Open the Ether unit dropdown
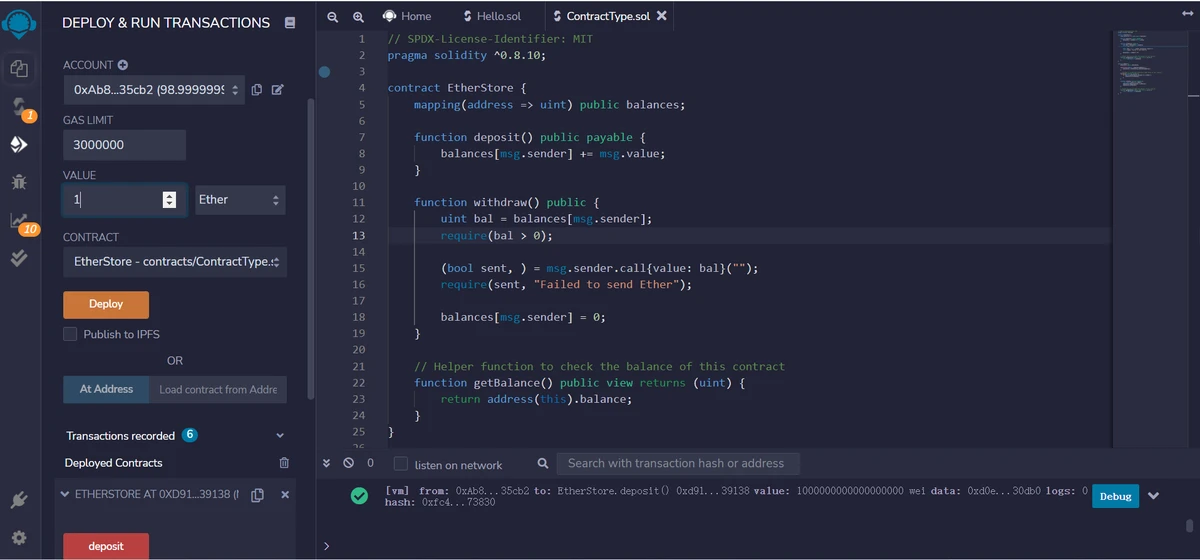 pos(240,200)
